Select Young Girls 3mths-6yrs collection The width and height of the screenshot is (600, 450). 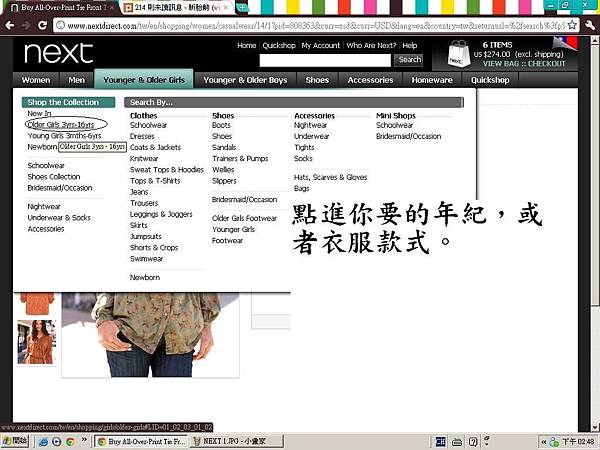tap(64, 136)
